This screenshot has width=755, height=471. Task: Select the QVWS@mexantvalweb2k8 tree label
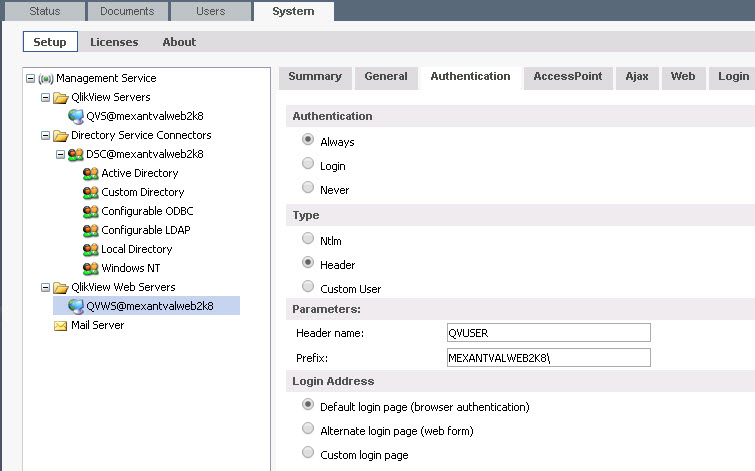[x=149, y=306]
